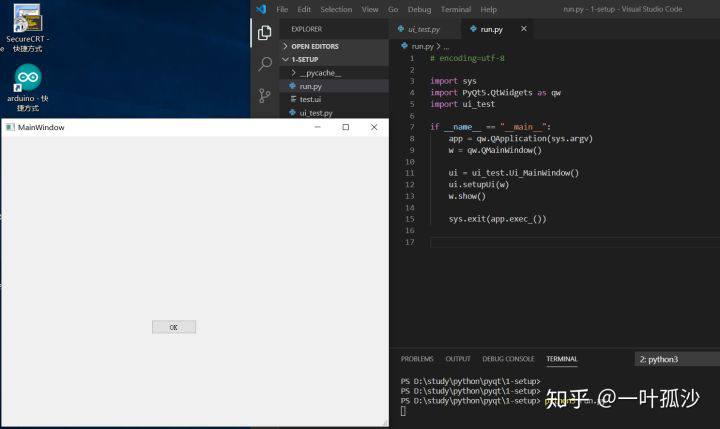Open terminal selector dropdown showing 2: python3
Viewport: 720px width, 429px height.
tap(677, 359)
